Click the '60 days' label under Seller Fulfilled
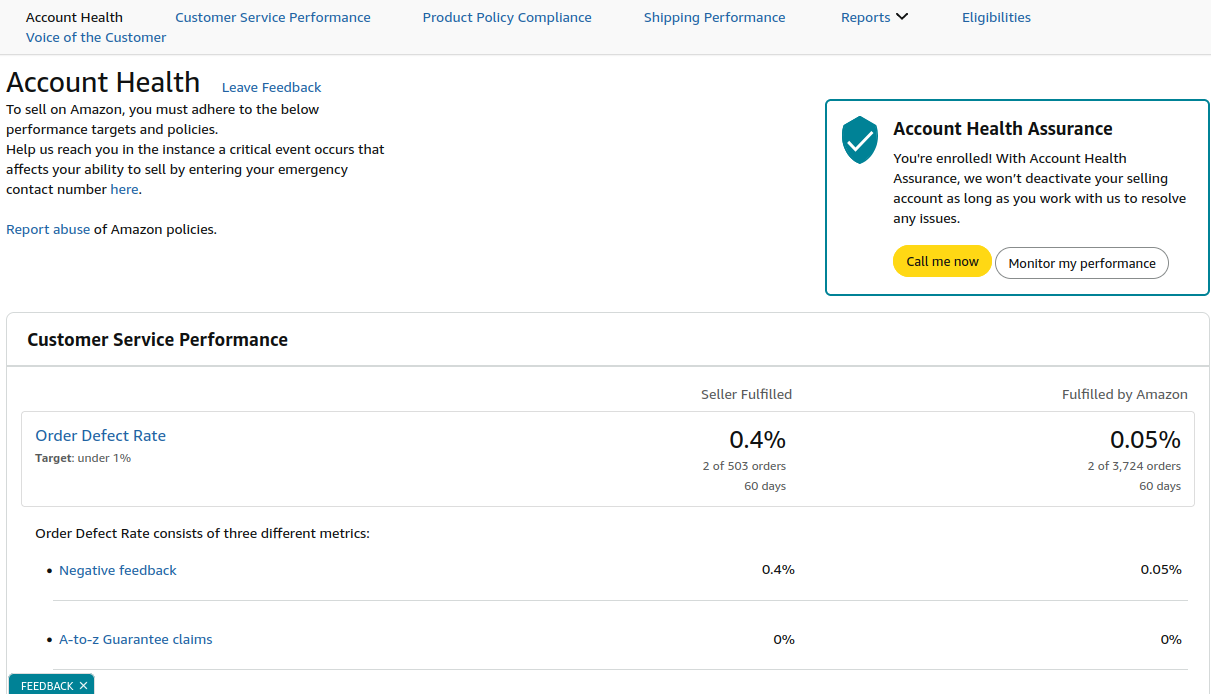 coord(765,486)
